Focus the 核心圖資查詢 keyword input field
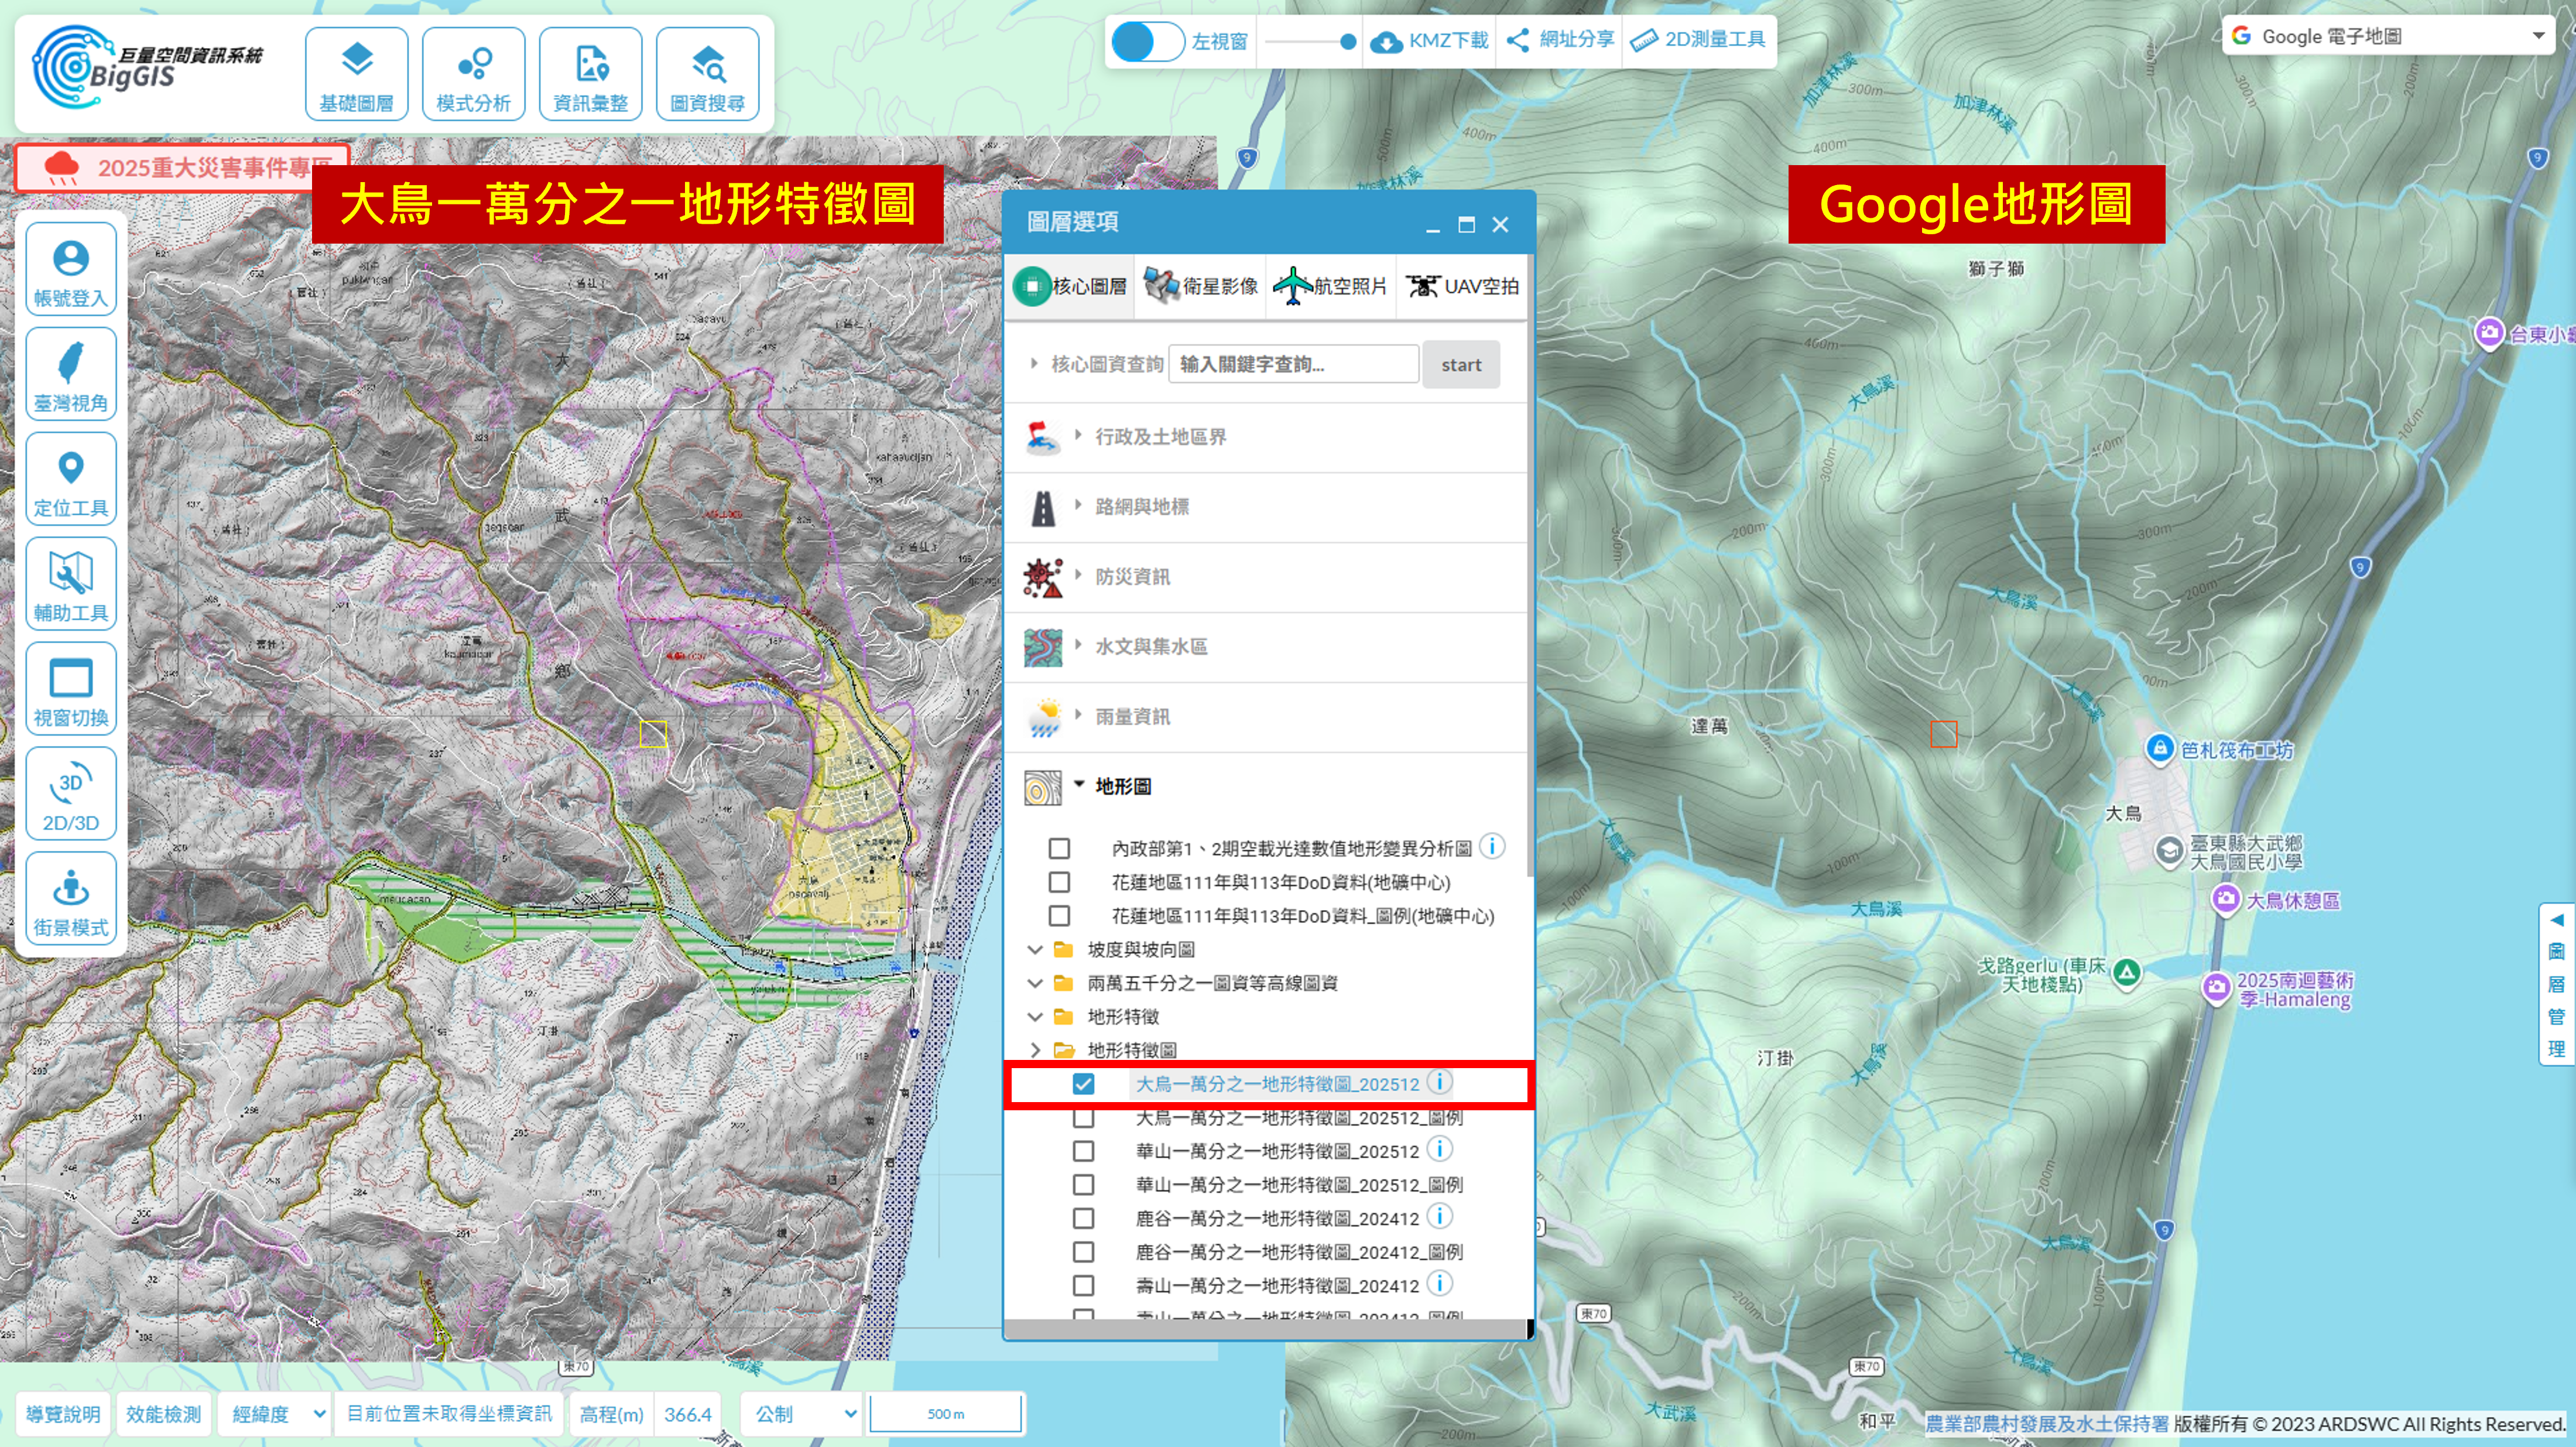The width and height of the screenshot is (2576, 1447). tap(1293, 365)
